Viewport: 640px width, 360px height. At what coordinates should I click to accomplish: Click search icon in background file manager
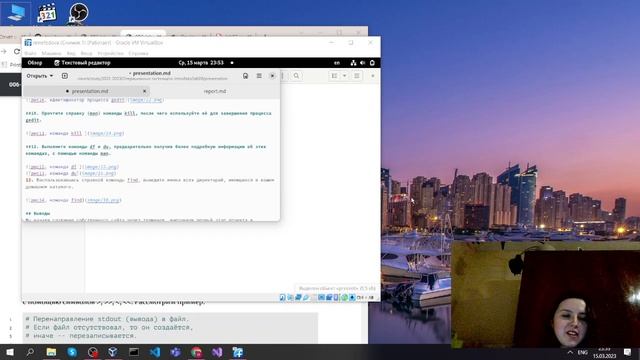pyautogui.click(x=296, y=76)
